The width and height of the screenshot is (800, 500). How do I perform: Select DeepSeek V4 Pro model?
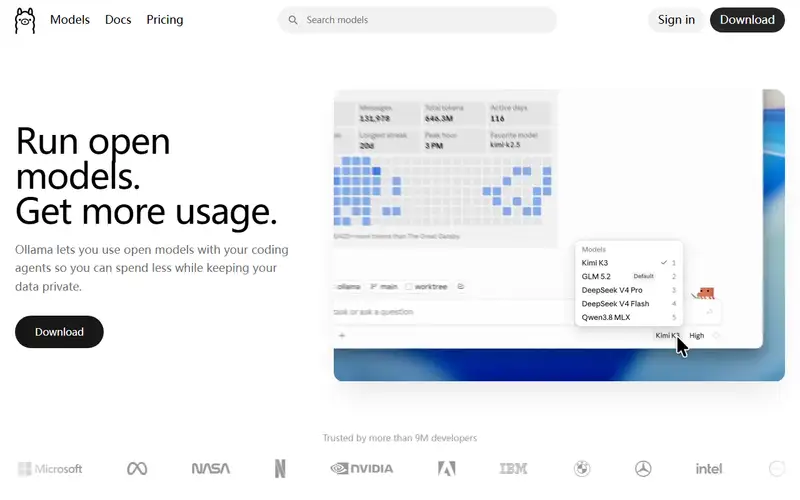[628, 290]
